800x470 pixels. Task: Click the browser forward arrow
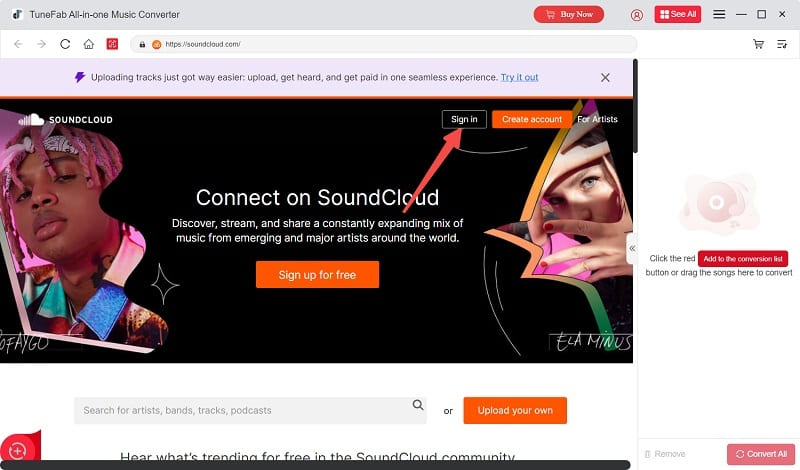[41, 44]
